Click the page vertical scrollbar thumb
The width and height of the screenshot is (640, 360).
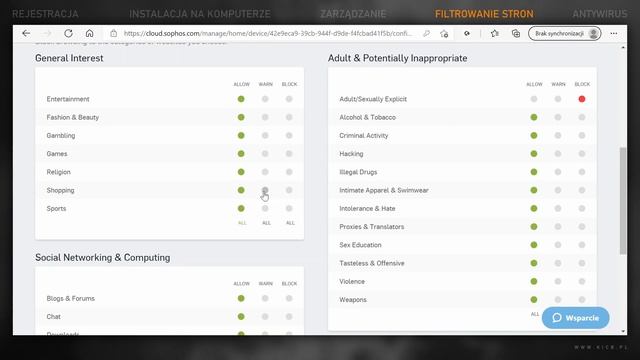tap(623, 201)
